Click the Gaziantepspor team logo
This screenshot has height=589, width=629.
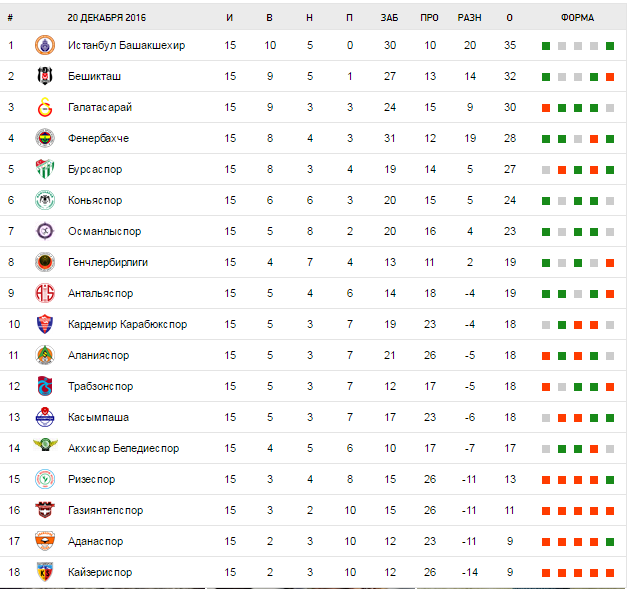[44, 510]
